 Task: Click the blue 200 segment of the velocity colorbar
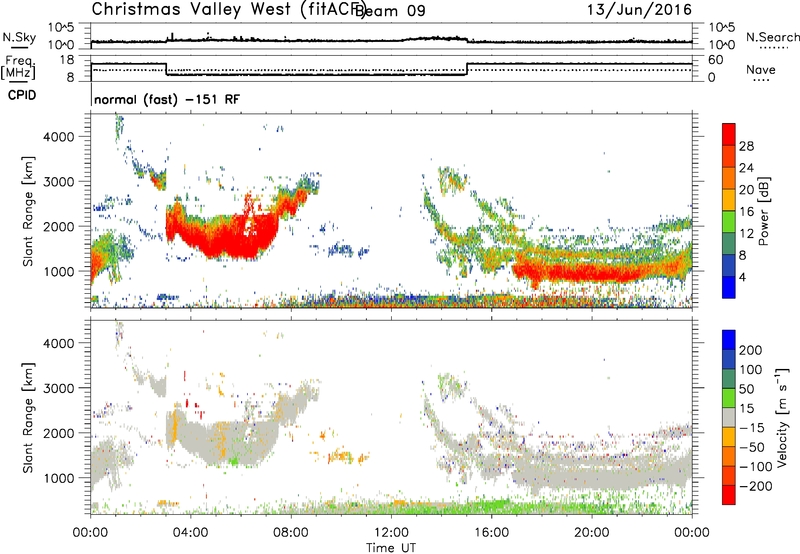(x=729, y=340)
